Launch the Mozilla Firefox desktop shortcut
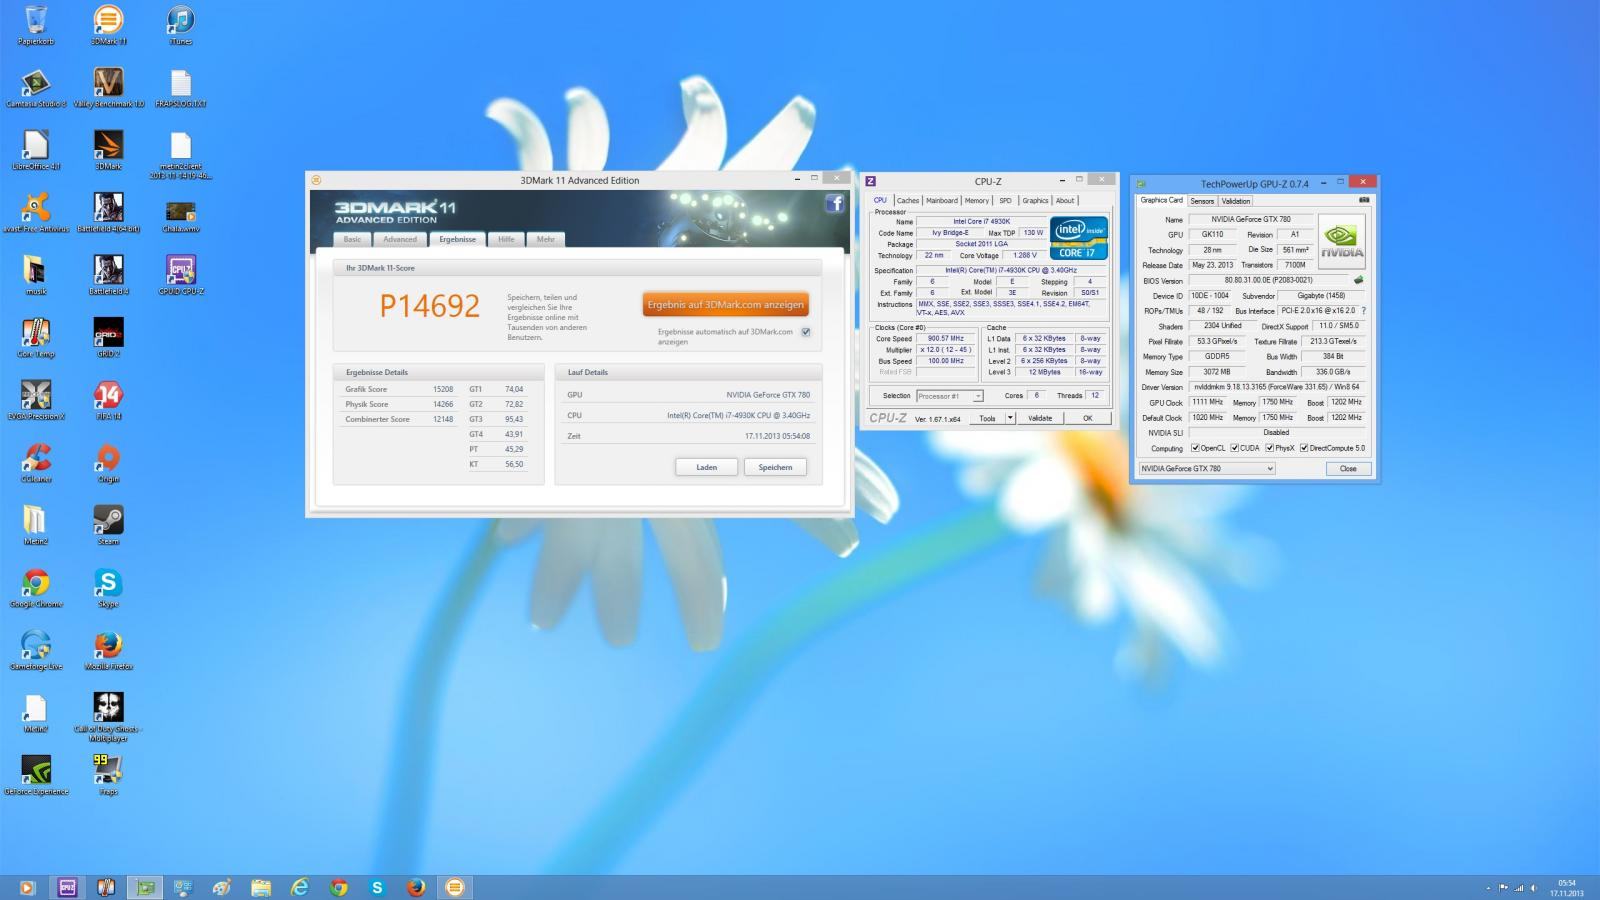The image size is (1600, 900). (x=108, y=651)
